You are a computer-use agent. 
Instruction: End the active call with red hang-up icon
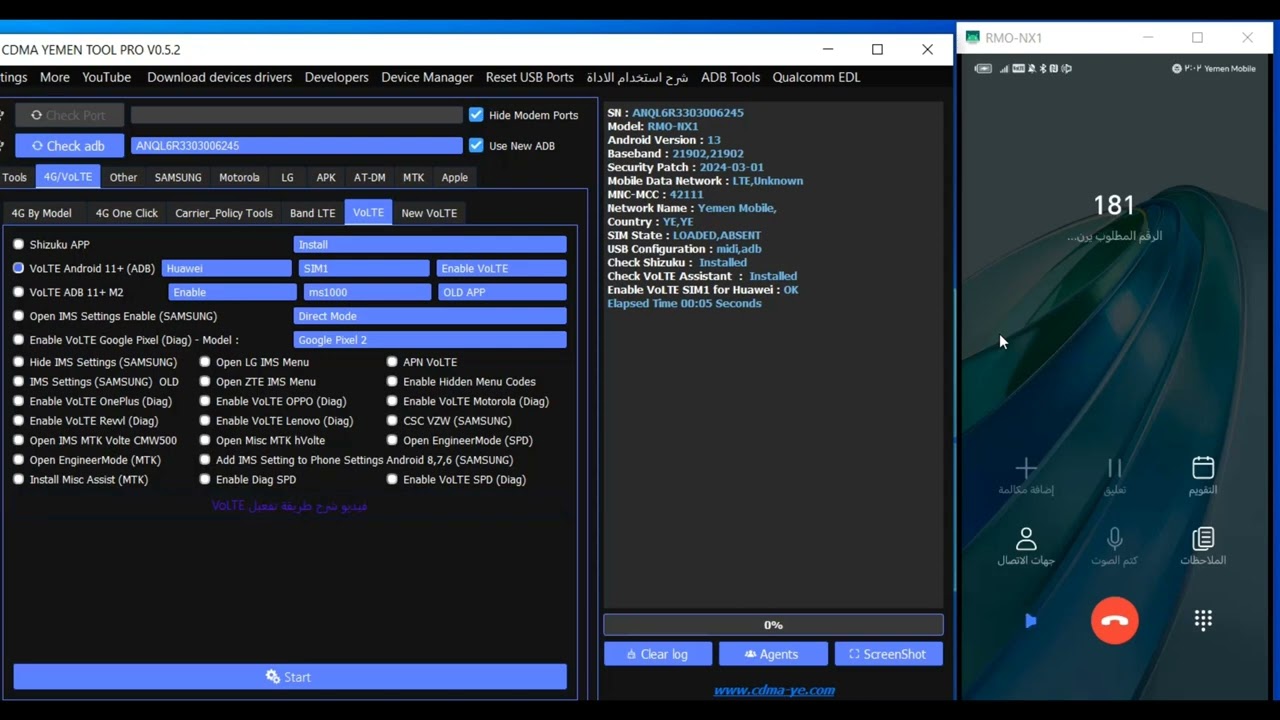tap(1114, 620)
